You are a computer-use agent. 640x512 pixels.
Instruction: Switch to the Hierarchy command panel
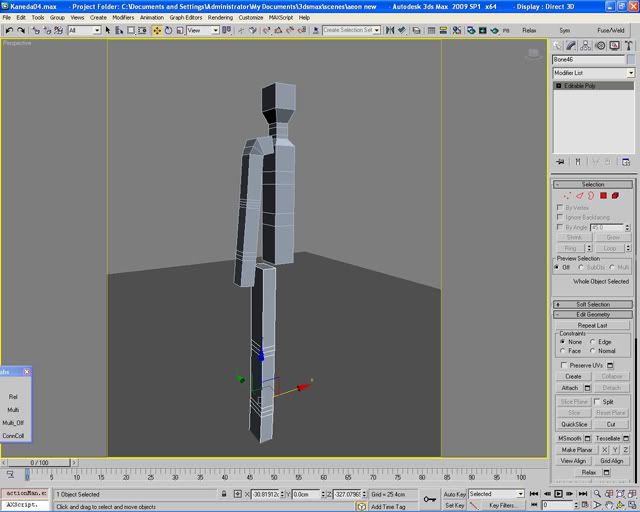[586, 46]
